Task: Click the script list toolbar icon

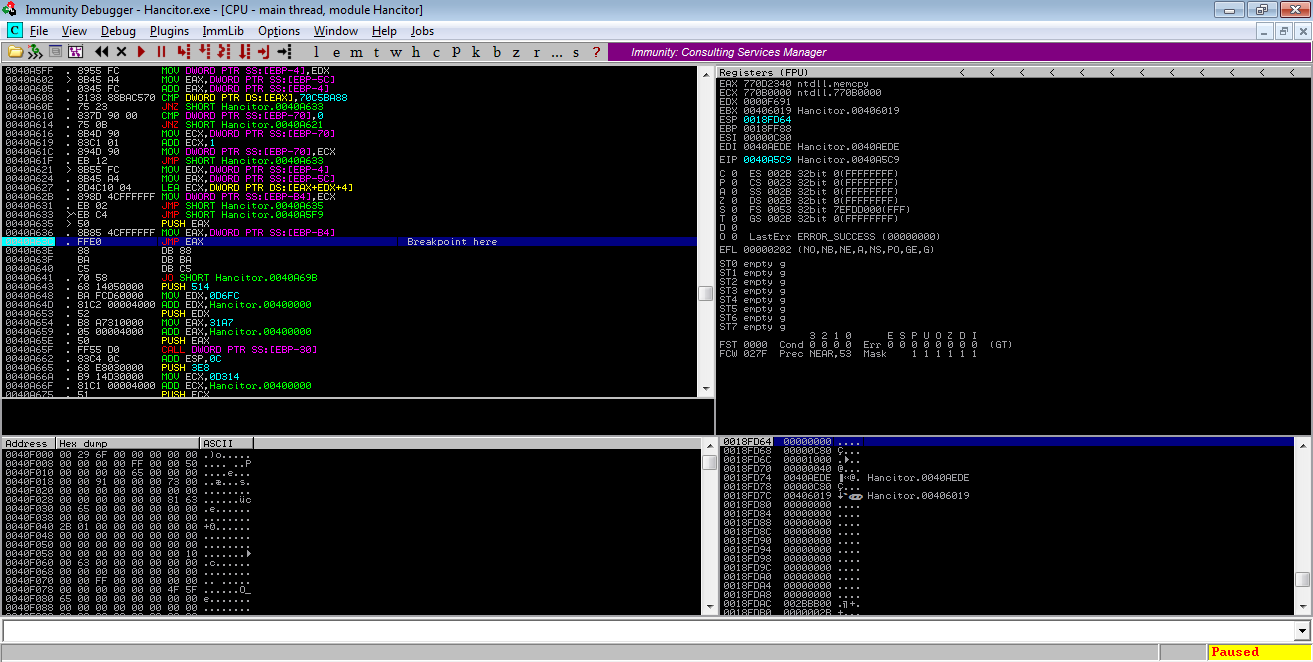Action: [x=56, y=51]
